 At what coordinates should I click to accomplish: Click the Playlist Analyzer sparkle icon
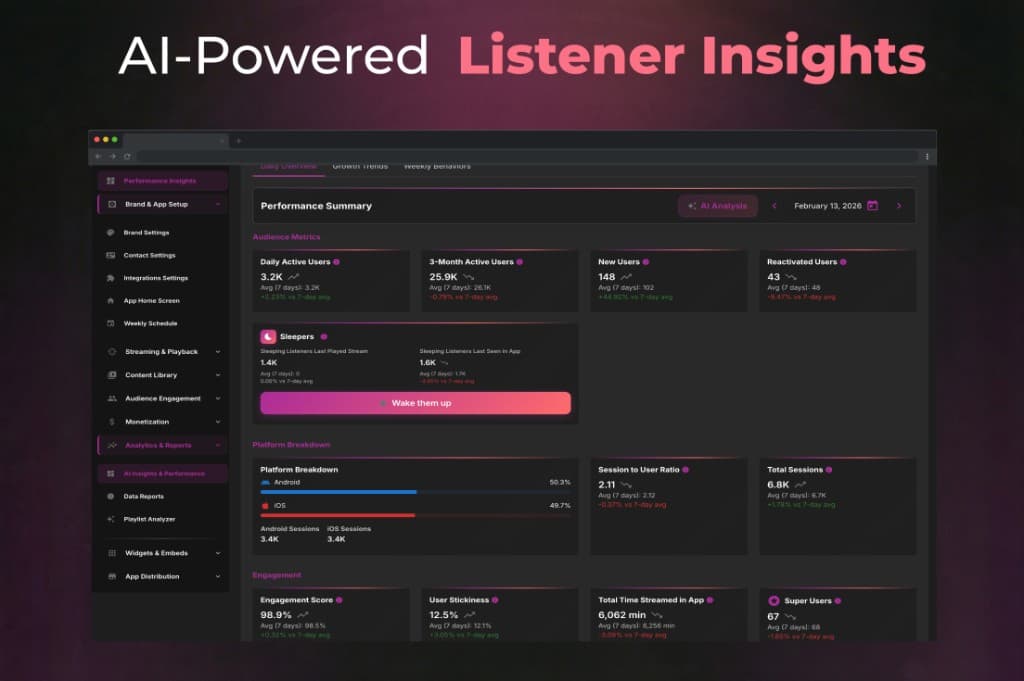[x=110, y=520]
